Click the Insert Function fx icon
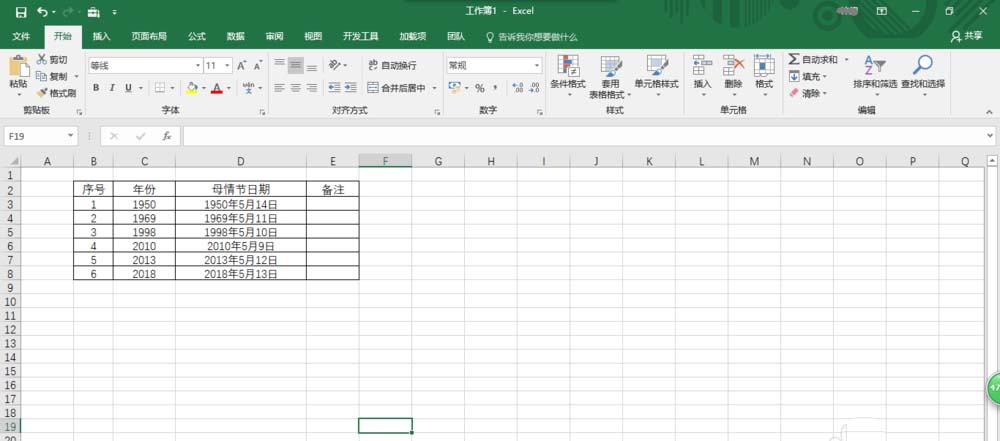Viewport: 1000px width, 441px height. point(167,136)
